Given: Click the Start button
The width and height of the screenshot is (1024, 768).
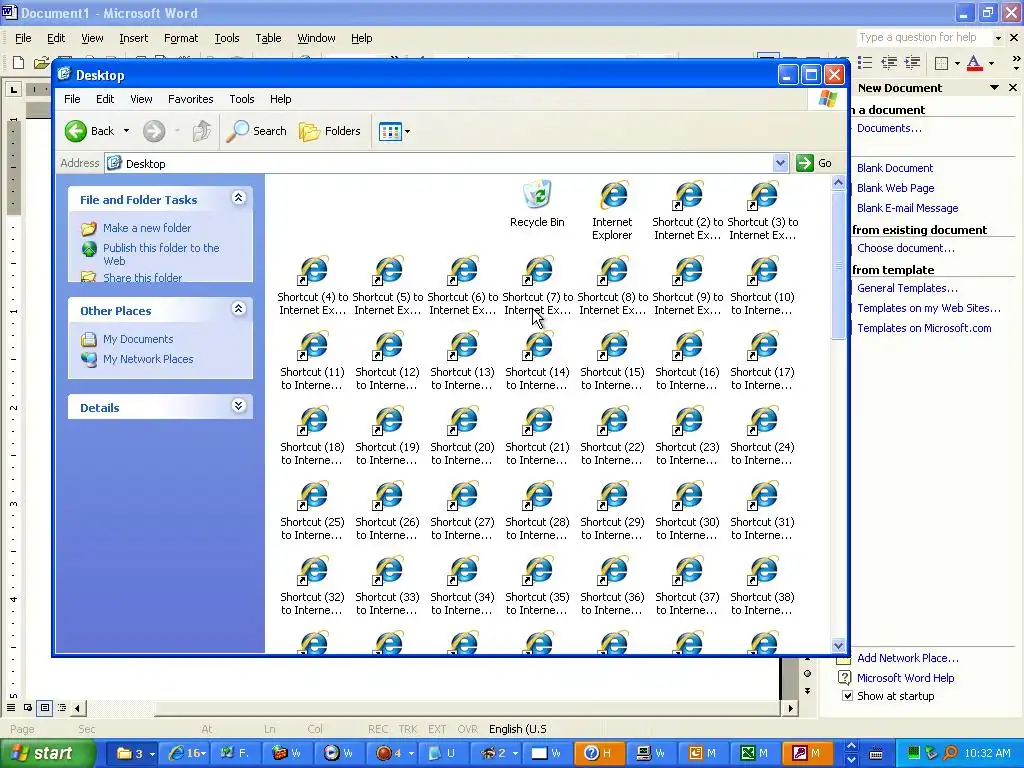Looking at the screenshot, I should [x=47, y=753].
